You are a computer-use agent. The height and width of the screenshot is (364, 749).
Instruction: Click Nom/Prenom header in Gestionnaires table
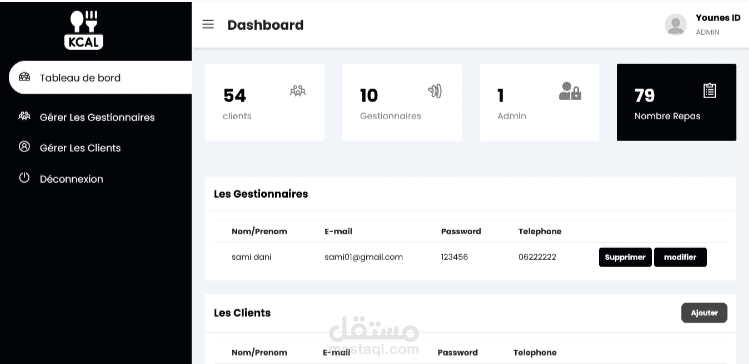[x=259, y=231]
